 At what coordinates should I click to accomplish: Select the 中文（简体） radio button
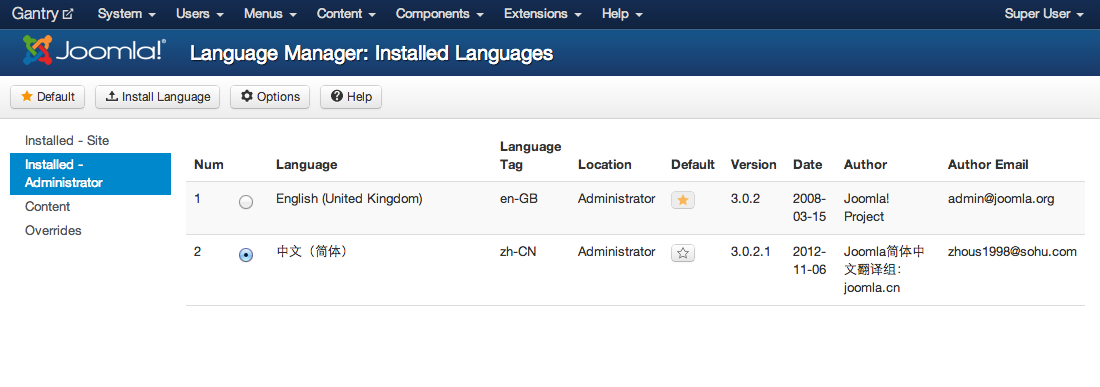coord(246,256)
